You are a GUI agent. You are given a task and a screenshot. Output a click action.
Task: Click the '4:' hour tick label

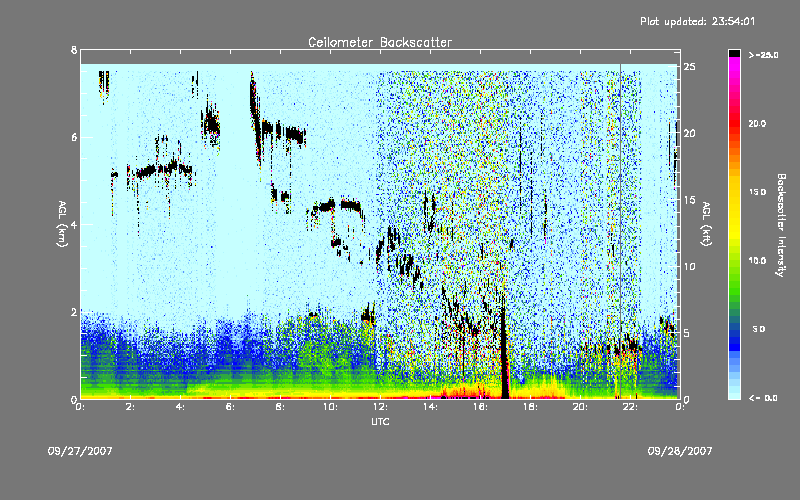(180, 407)
